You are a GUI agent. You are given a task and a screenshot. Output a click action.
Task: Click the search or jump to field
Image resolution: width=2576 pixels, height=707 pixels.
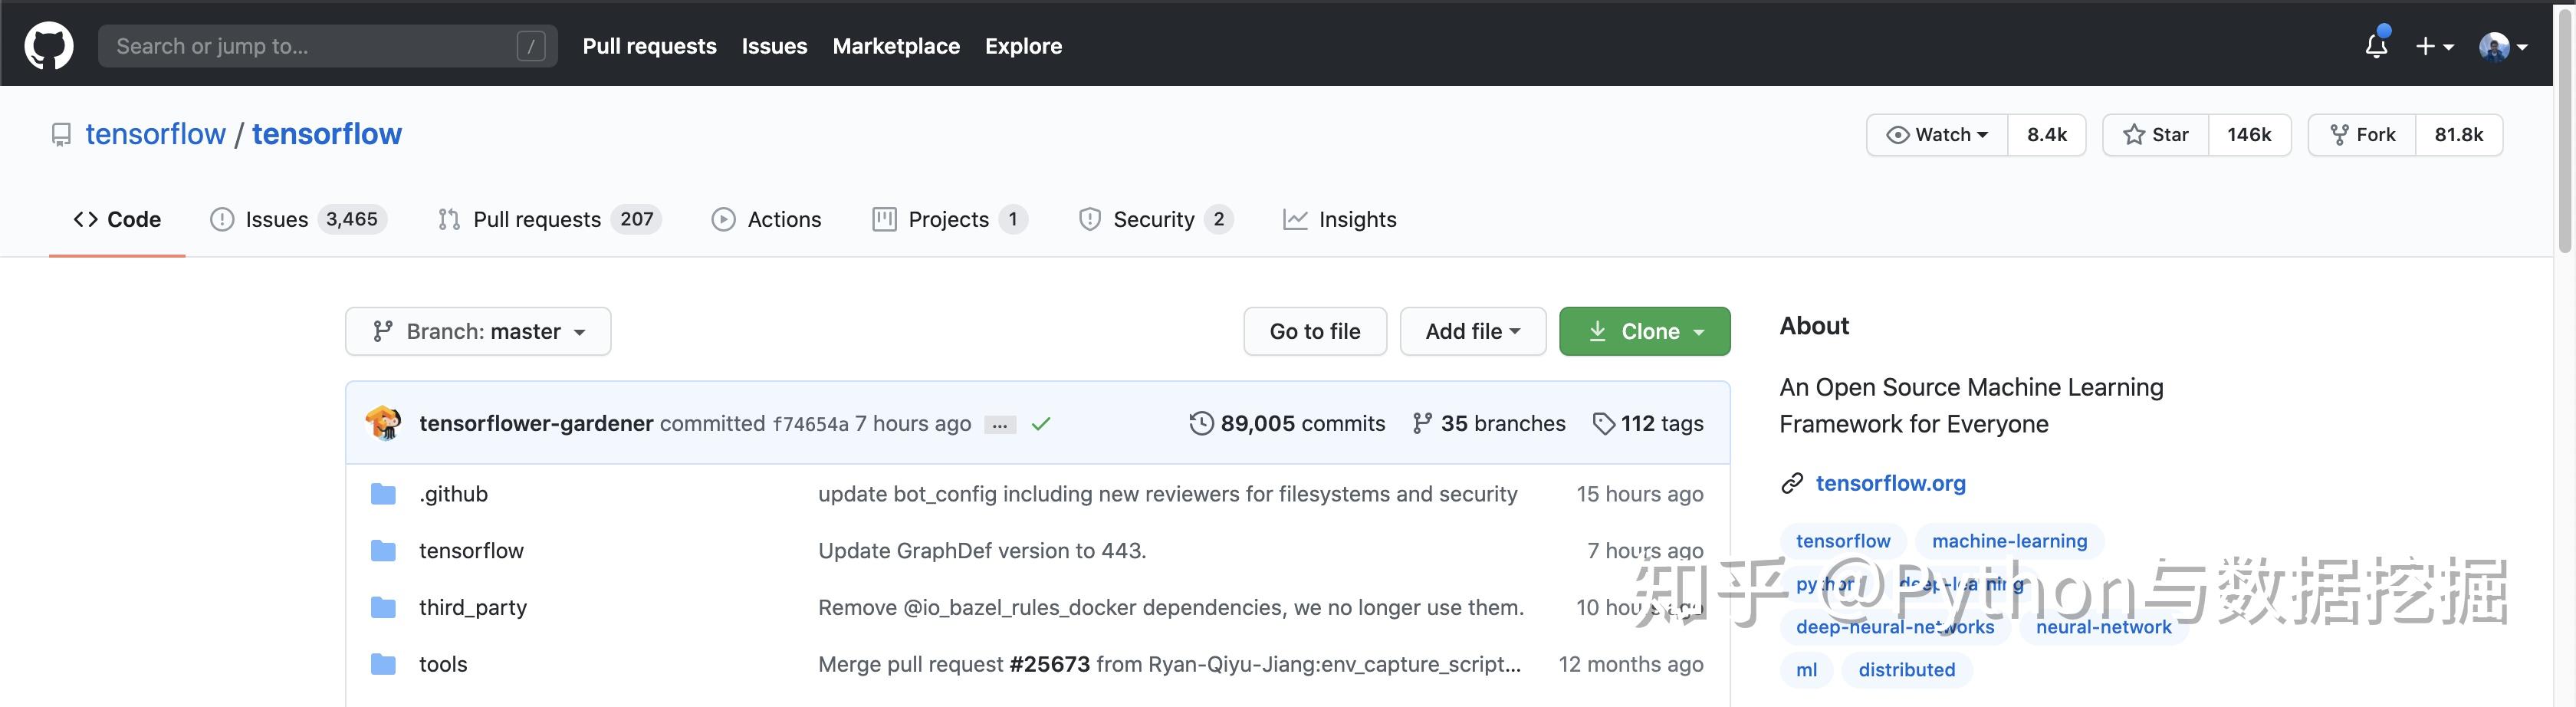327,46
